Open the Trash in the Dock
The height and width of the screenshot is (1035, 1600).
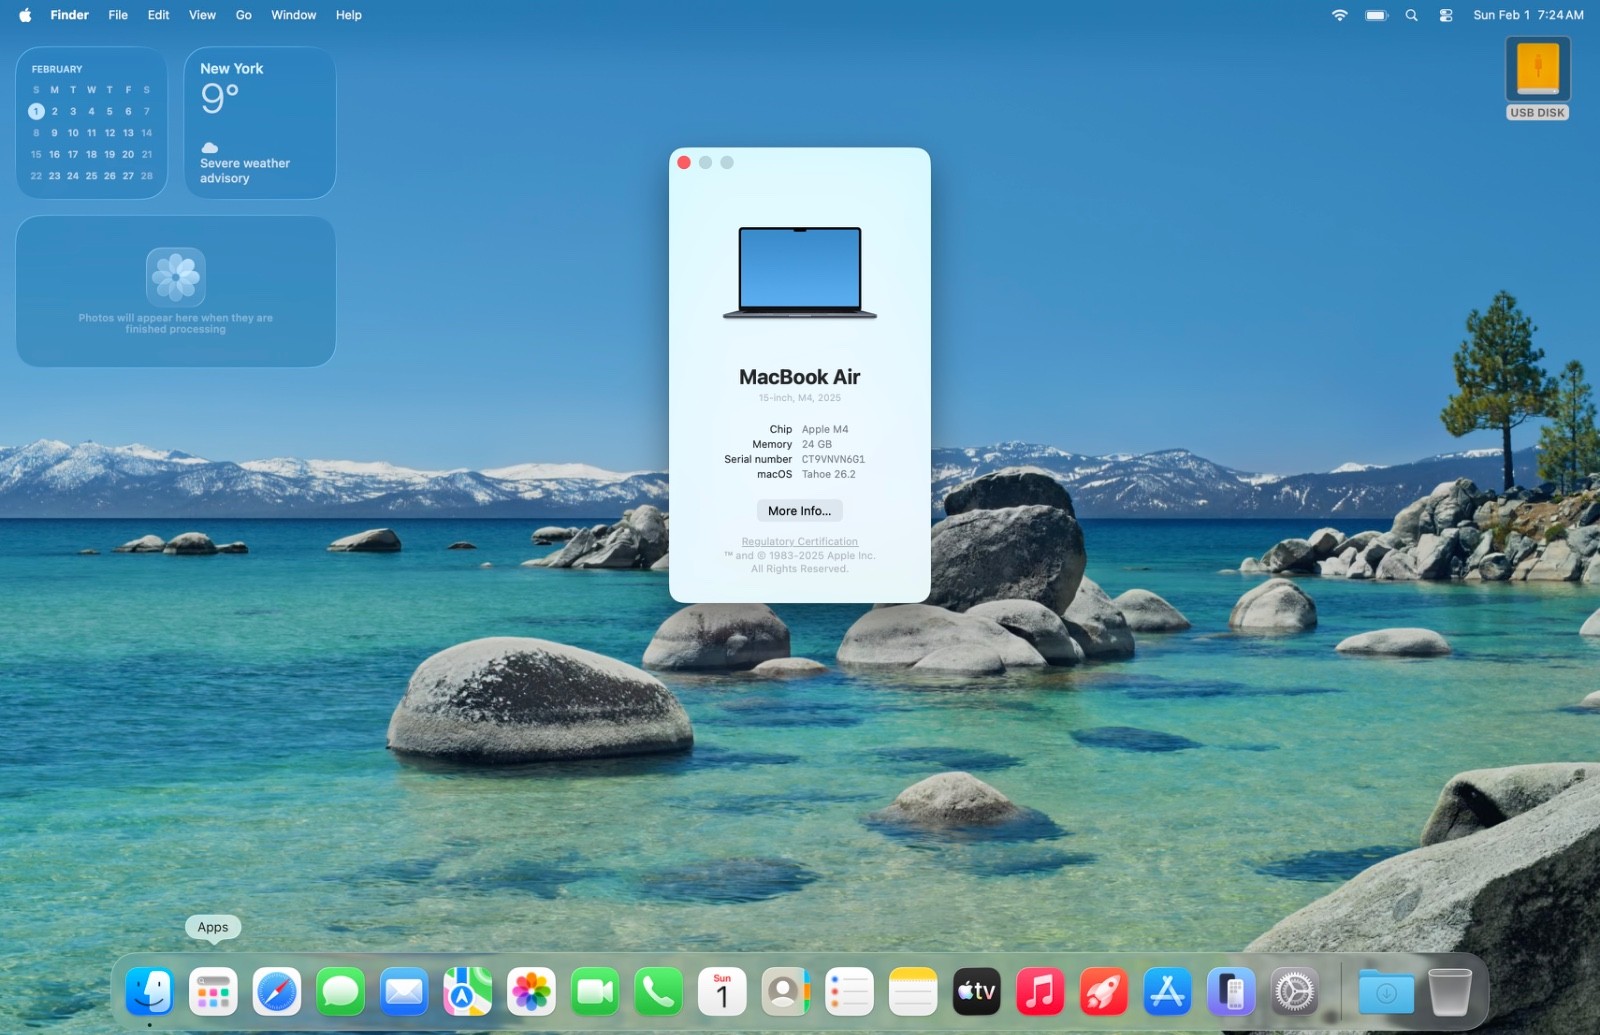click(1450, 992)
